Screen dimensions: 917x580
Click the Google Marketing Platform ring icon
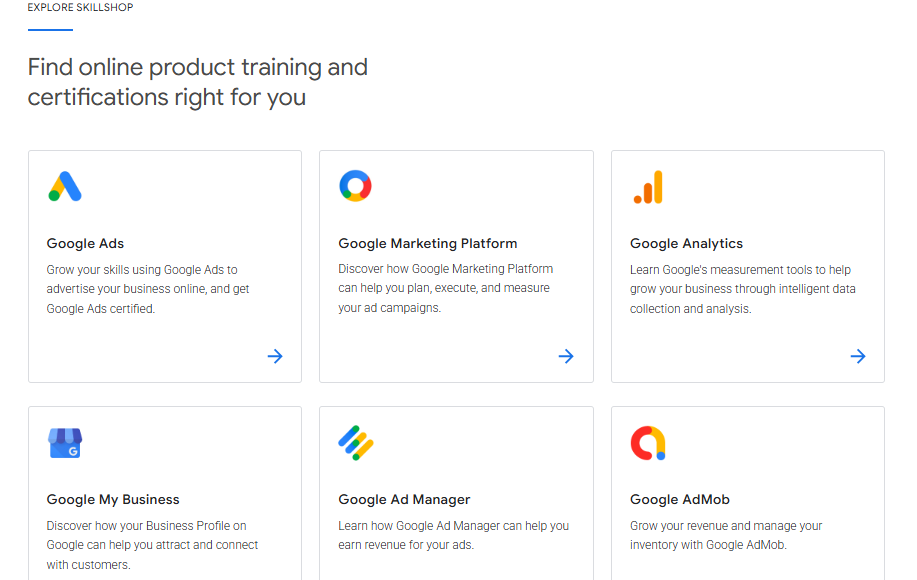pos(355,186)
